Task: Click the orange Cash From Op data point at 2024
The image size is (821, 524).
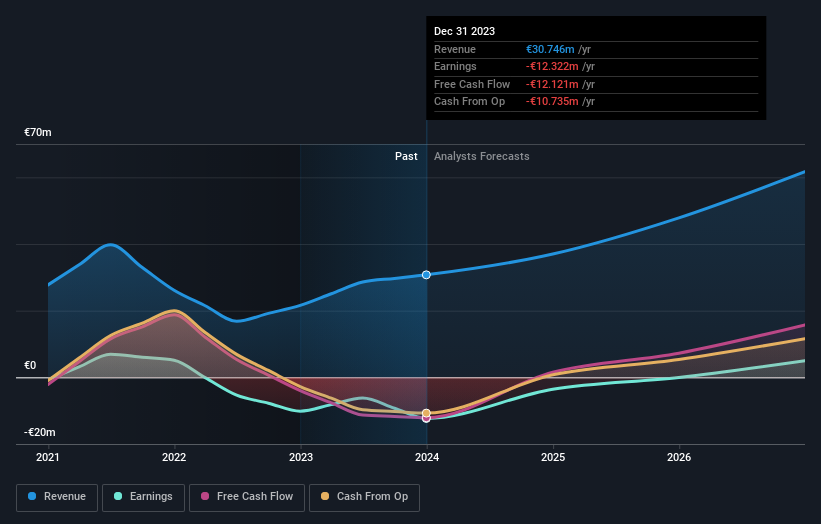Action: point(426,413)
